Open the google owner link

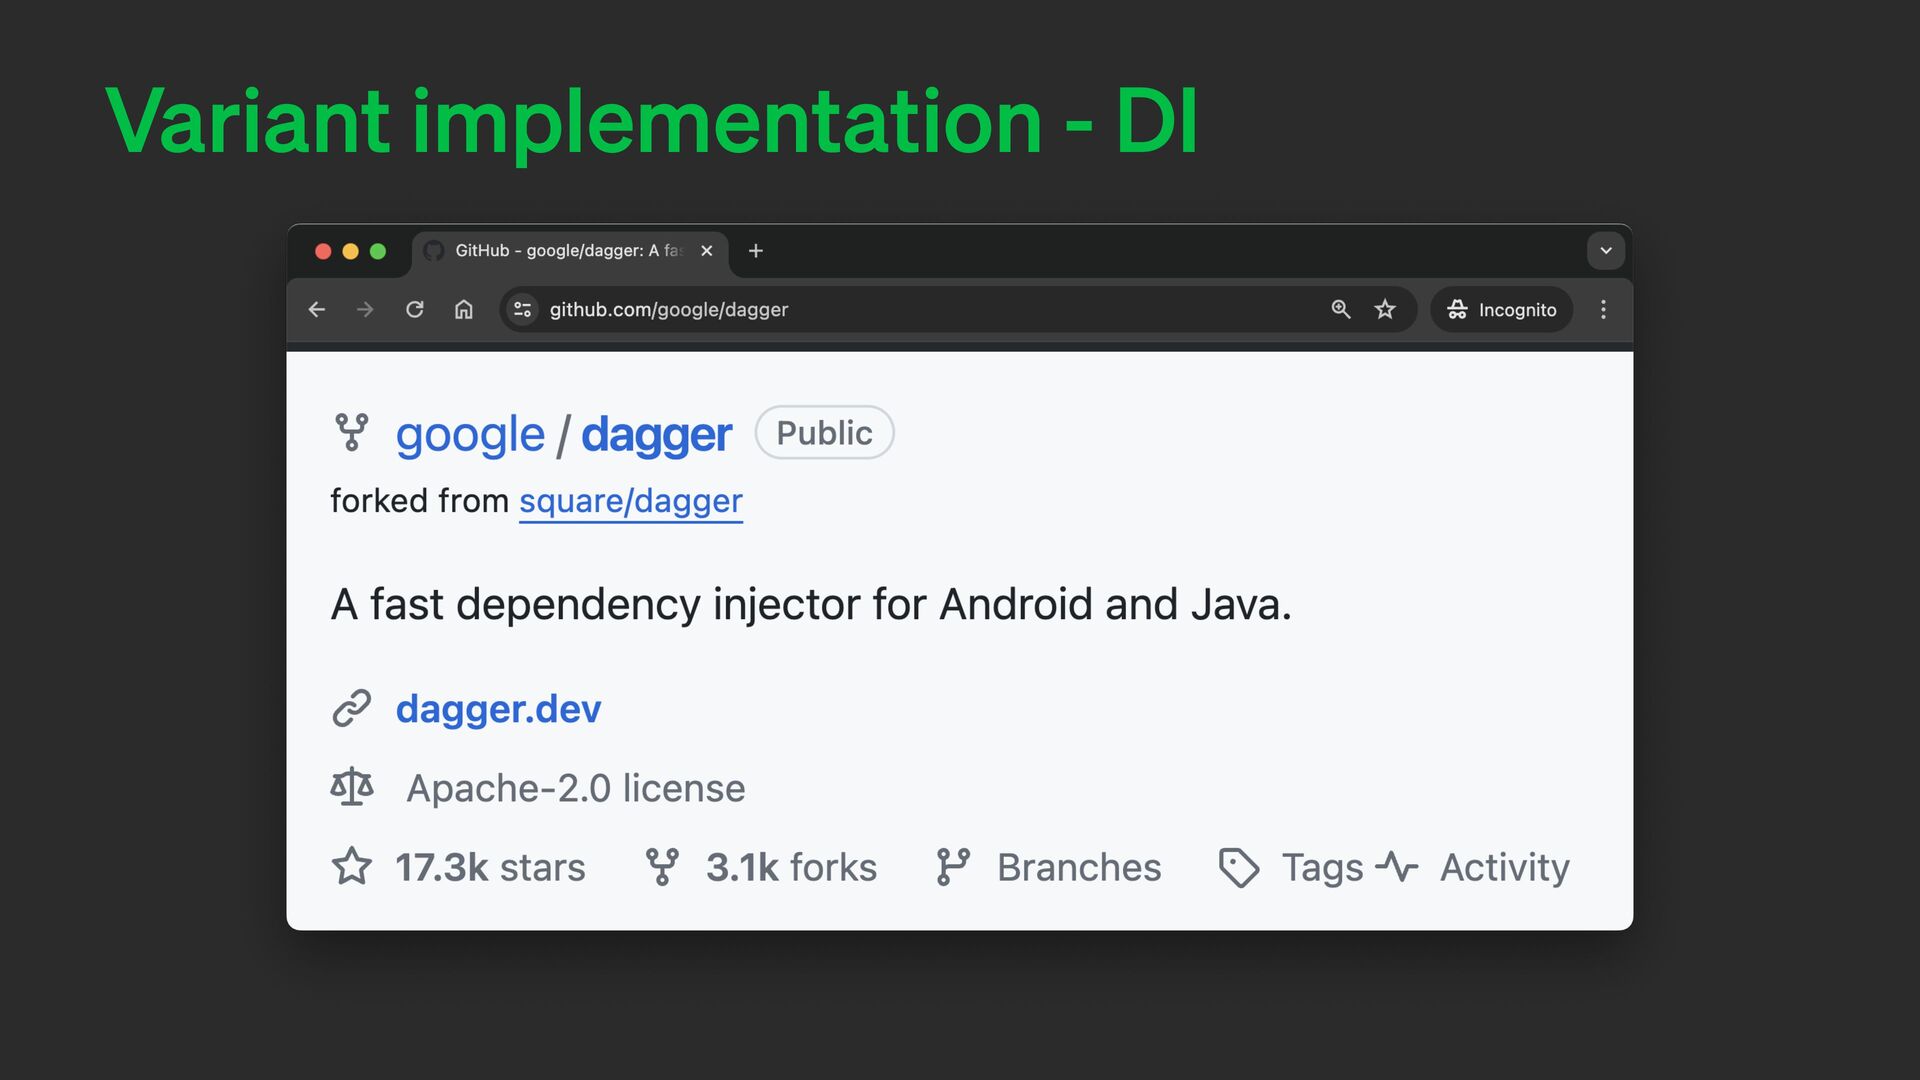[470, 435]
